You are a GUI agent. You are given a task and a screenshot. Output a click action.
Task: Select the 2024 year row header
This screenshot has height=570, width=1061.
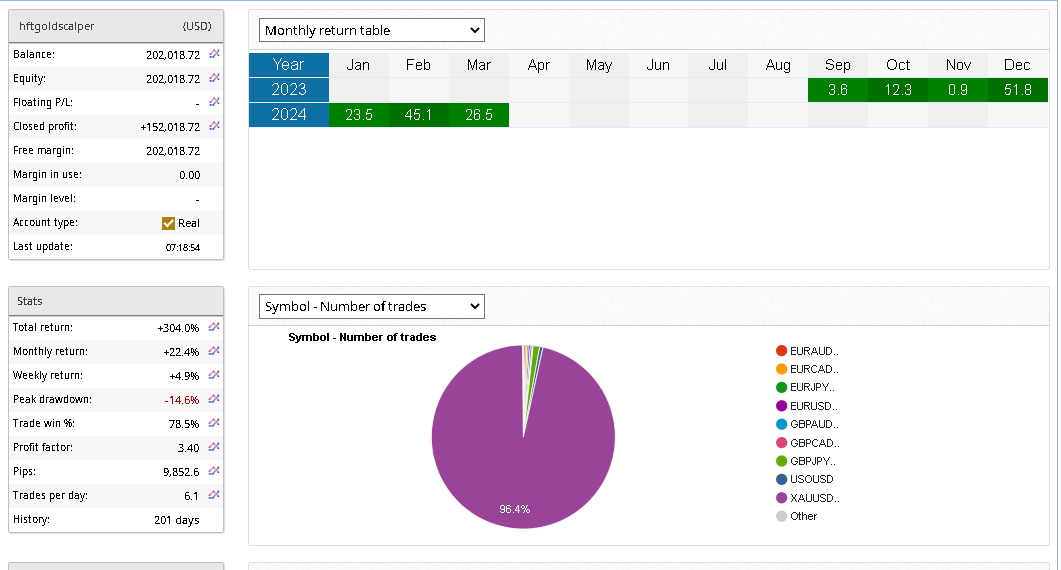coord(289,115)
